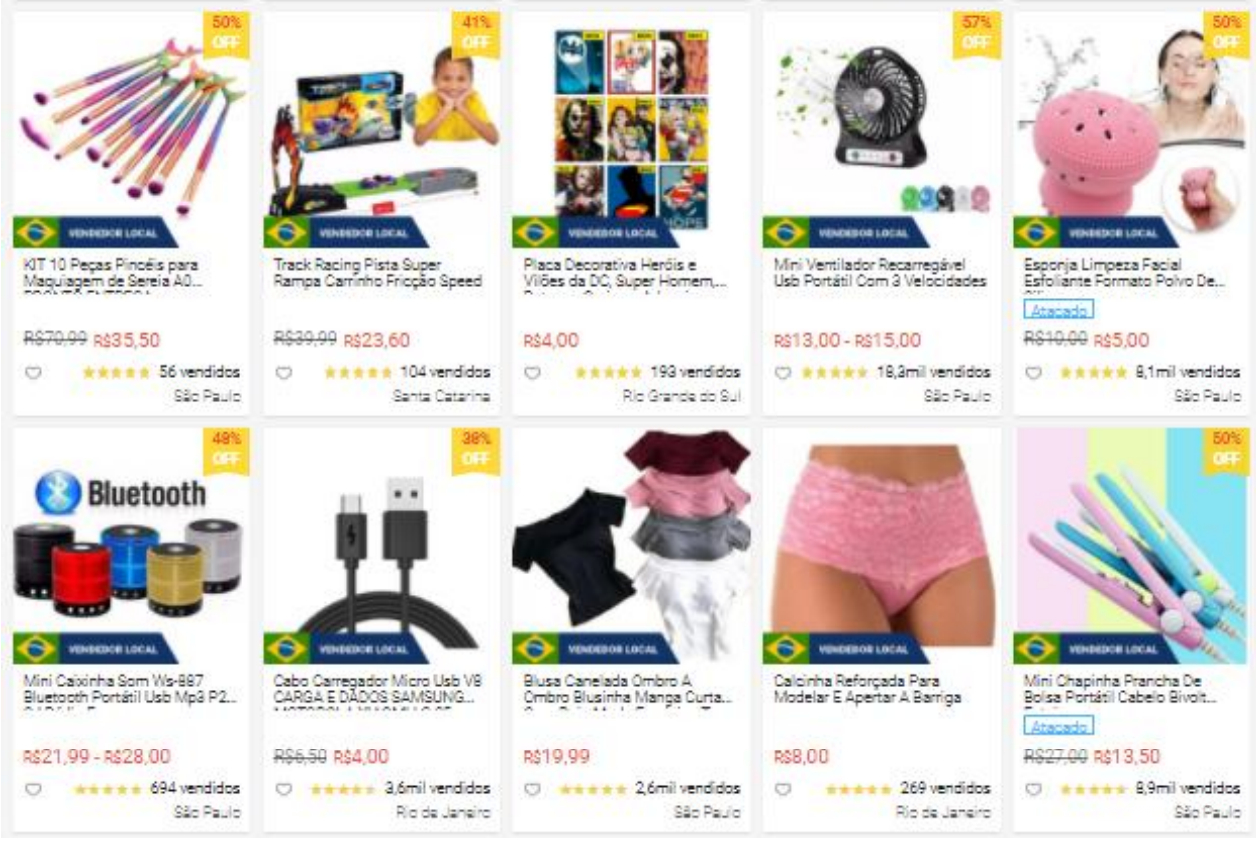This screenshot has width=1256, height=841.
Task: Favorite the Blusa Canelada Ombro listing
Action: [x=533, y=789]
